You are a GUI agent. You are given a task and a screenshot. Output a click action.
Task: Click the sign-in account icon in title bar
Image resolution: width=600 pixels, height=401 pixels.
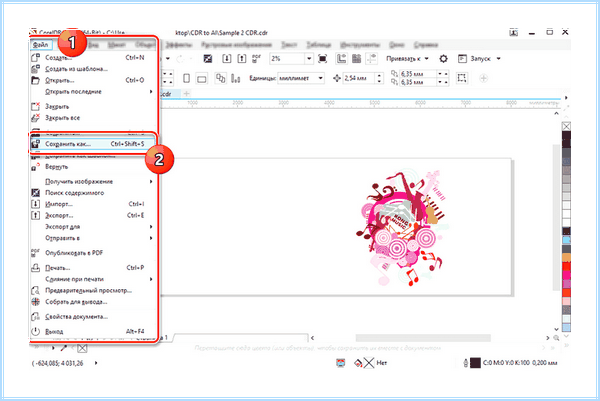514,33
